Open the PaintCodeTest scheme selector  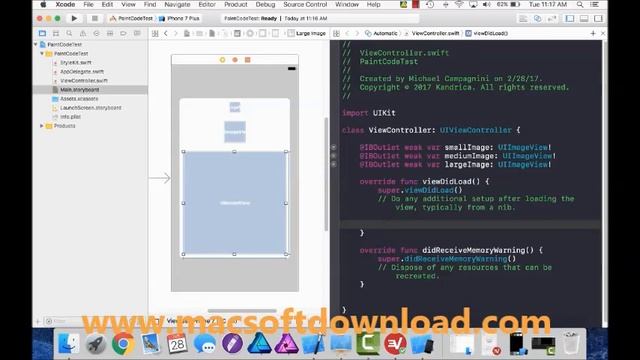pos(132,18)
